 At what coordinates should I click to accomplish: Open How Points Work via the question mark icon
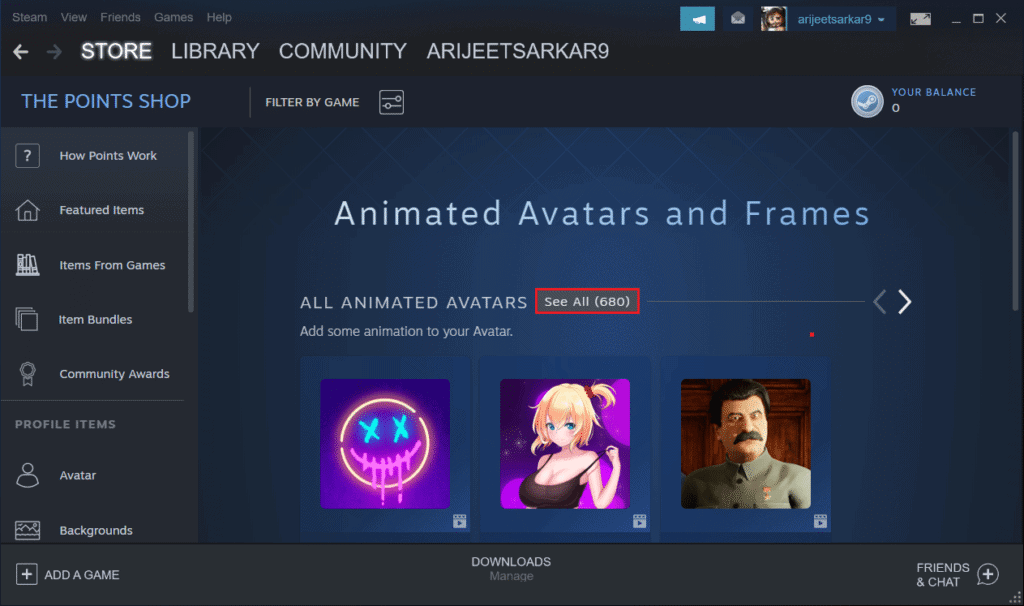coord(27,155)
